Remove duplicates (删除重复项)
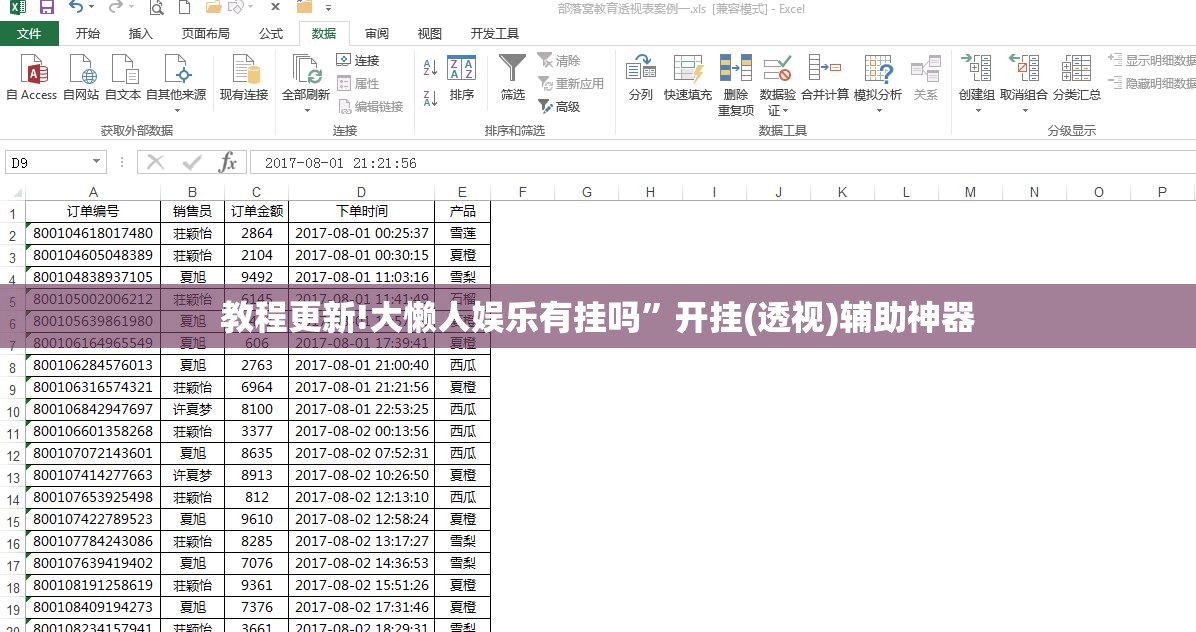This screenshot has width=1196, height=632. (735, 85)
